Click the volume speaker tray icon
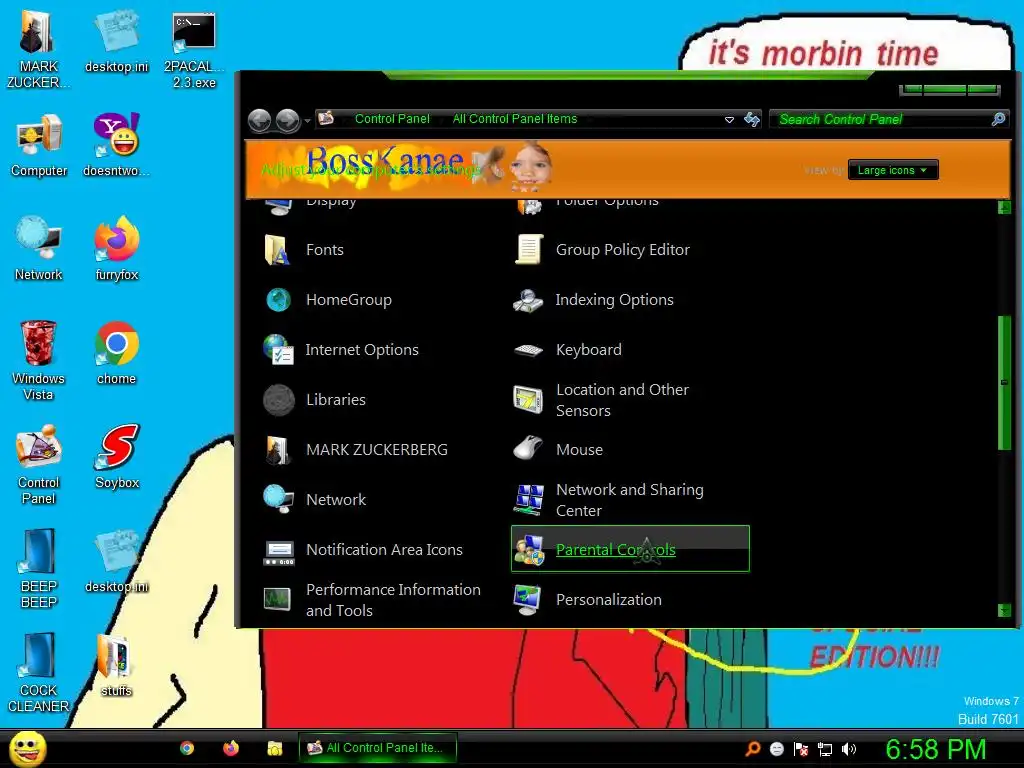 [848, 749]
